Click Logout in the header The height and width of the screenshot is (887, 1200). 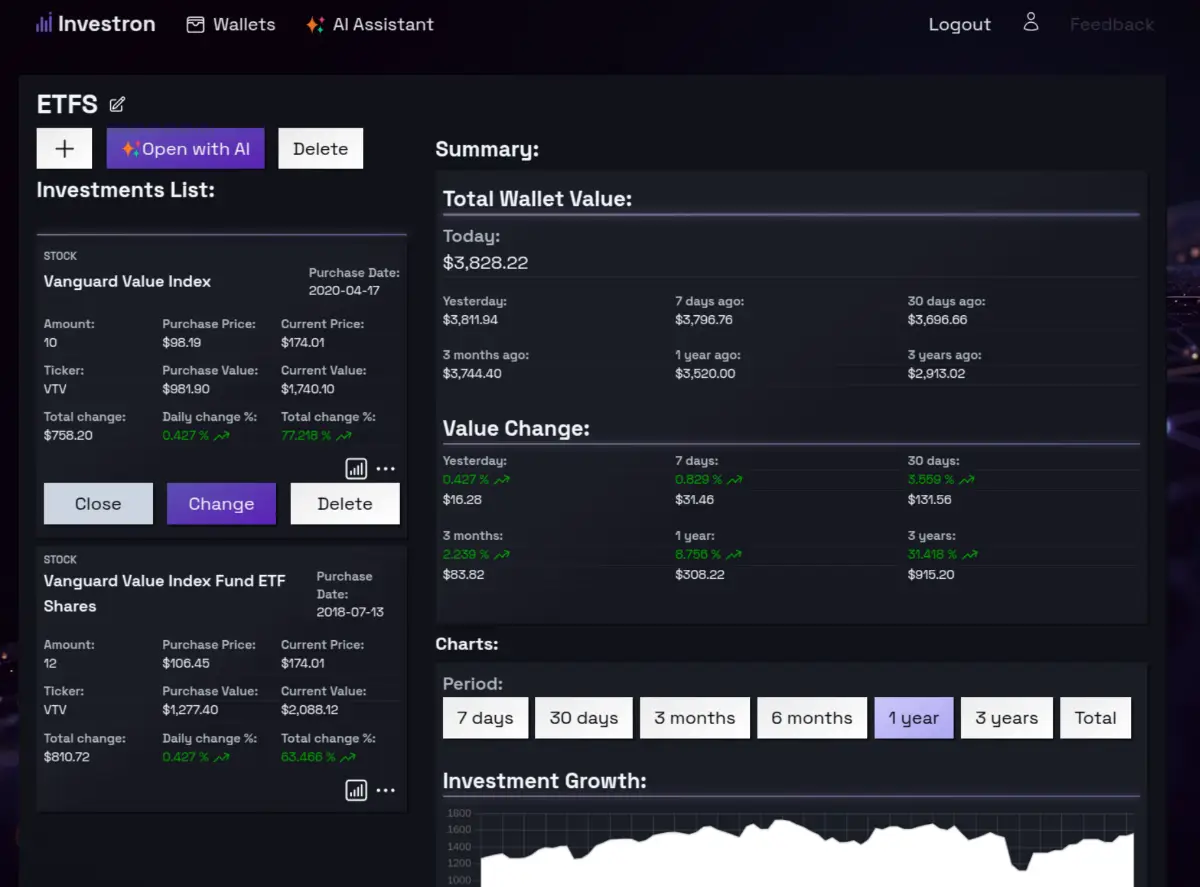959,25
